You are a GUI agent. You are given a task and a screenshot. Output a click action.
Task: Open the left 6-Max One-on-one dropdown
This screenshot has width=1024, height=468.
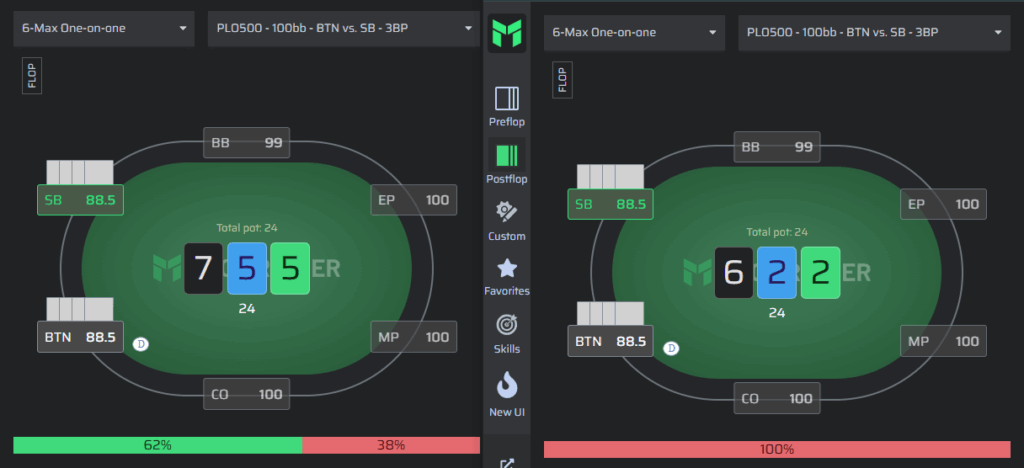[104, 29]
